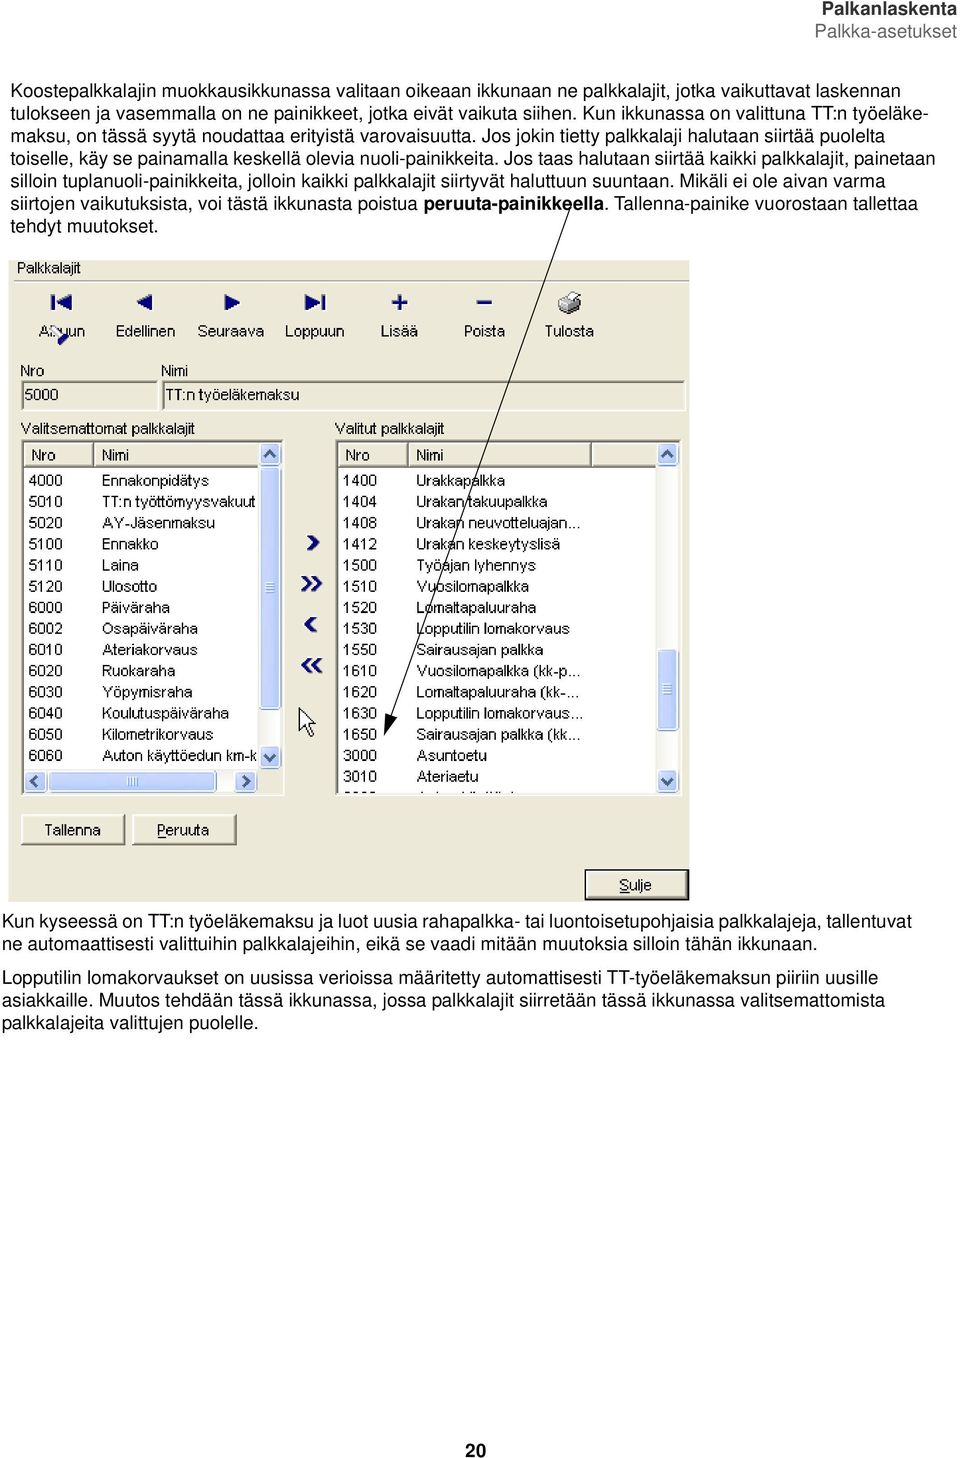Select row 1530 Lopputilin lomakorvaus
This screenshot has width=960, height=1458.
click(x=497, y=628)
